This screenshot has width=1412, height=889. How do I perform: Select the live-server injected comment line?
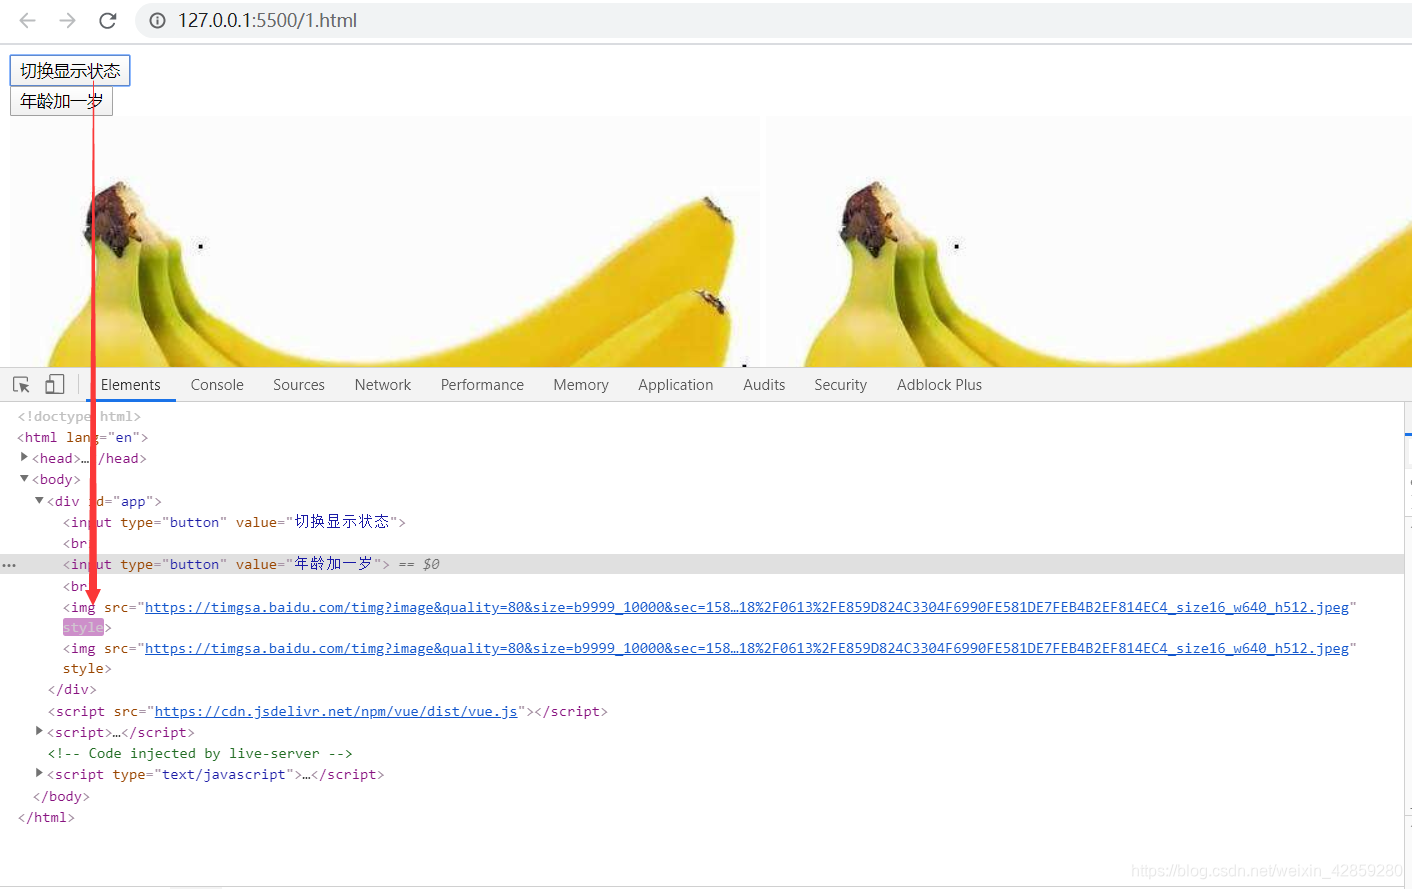(200, 753)
